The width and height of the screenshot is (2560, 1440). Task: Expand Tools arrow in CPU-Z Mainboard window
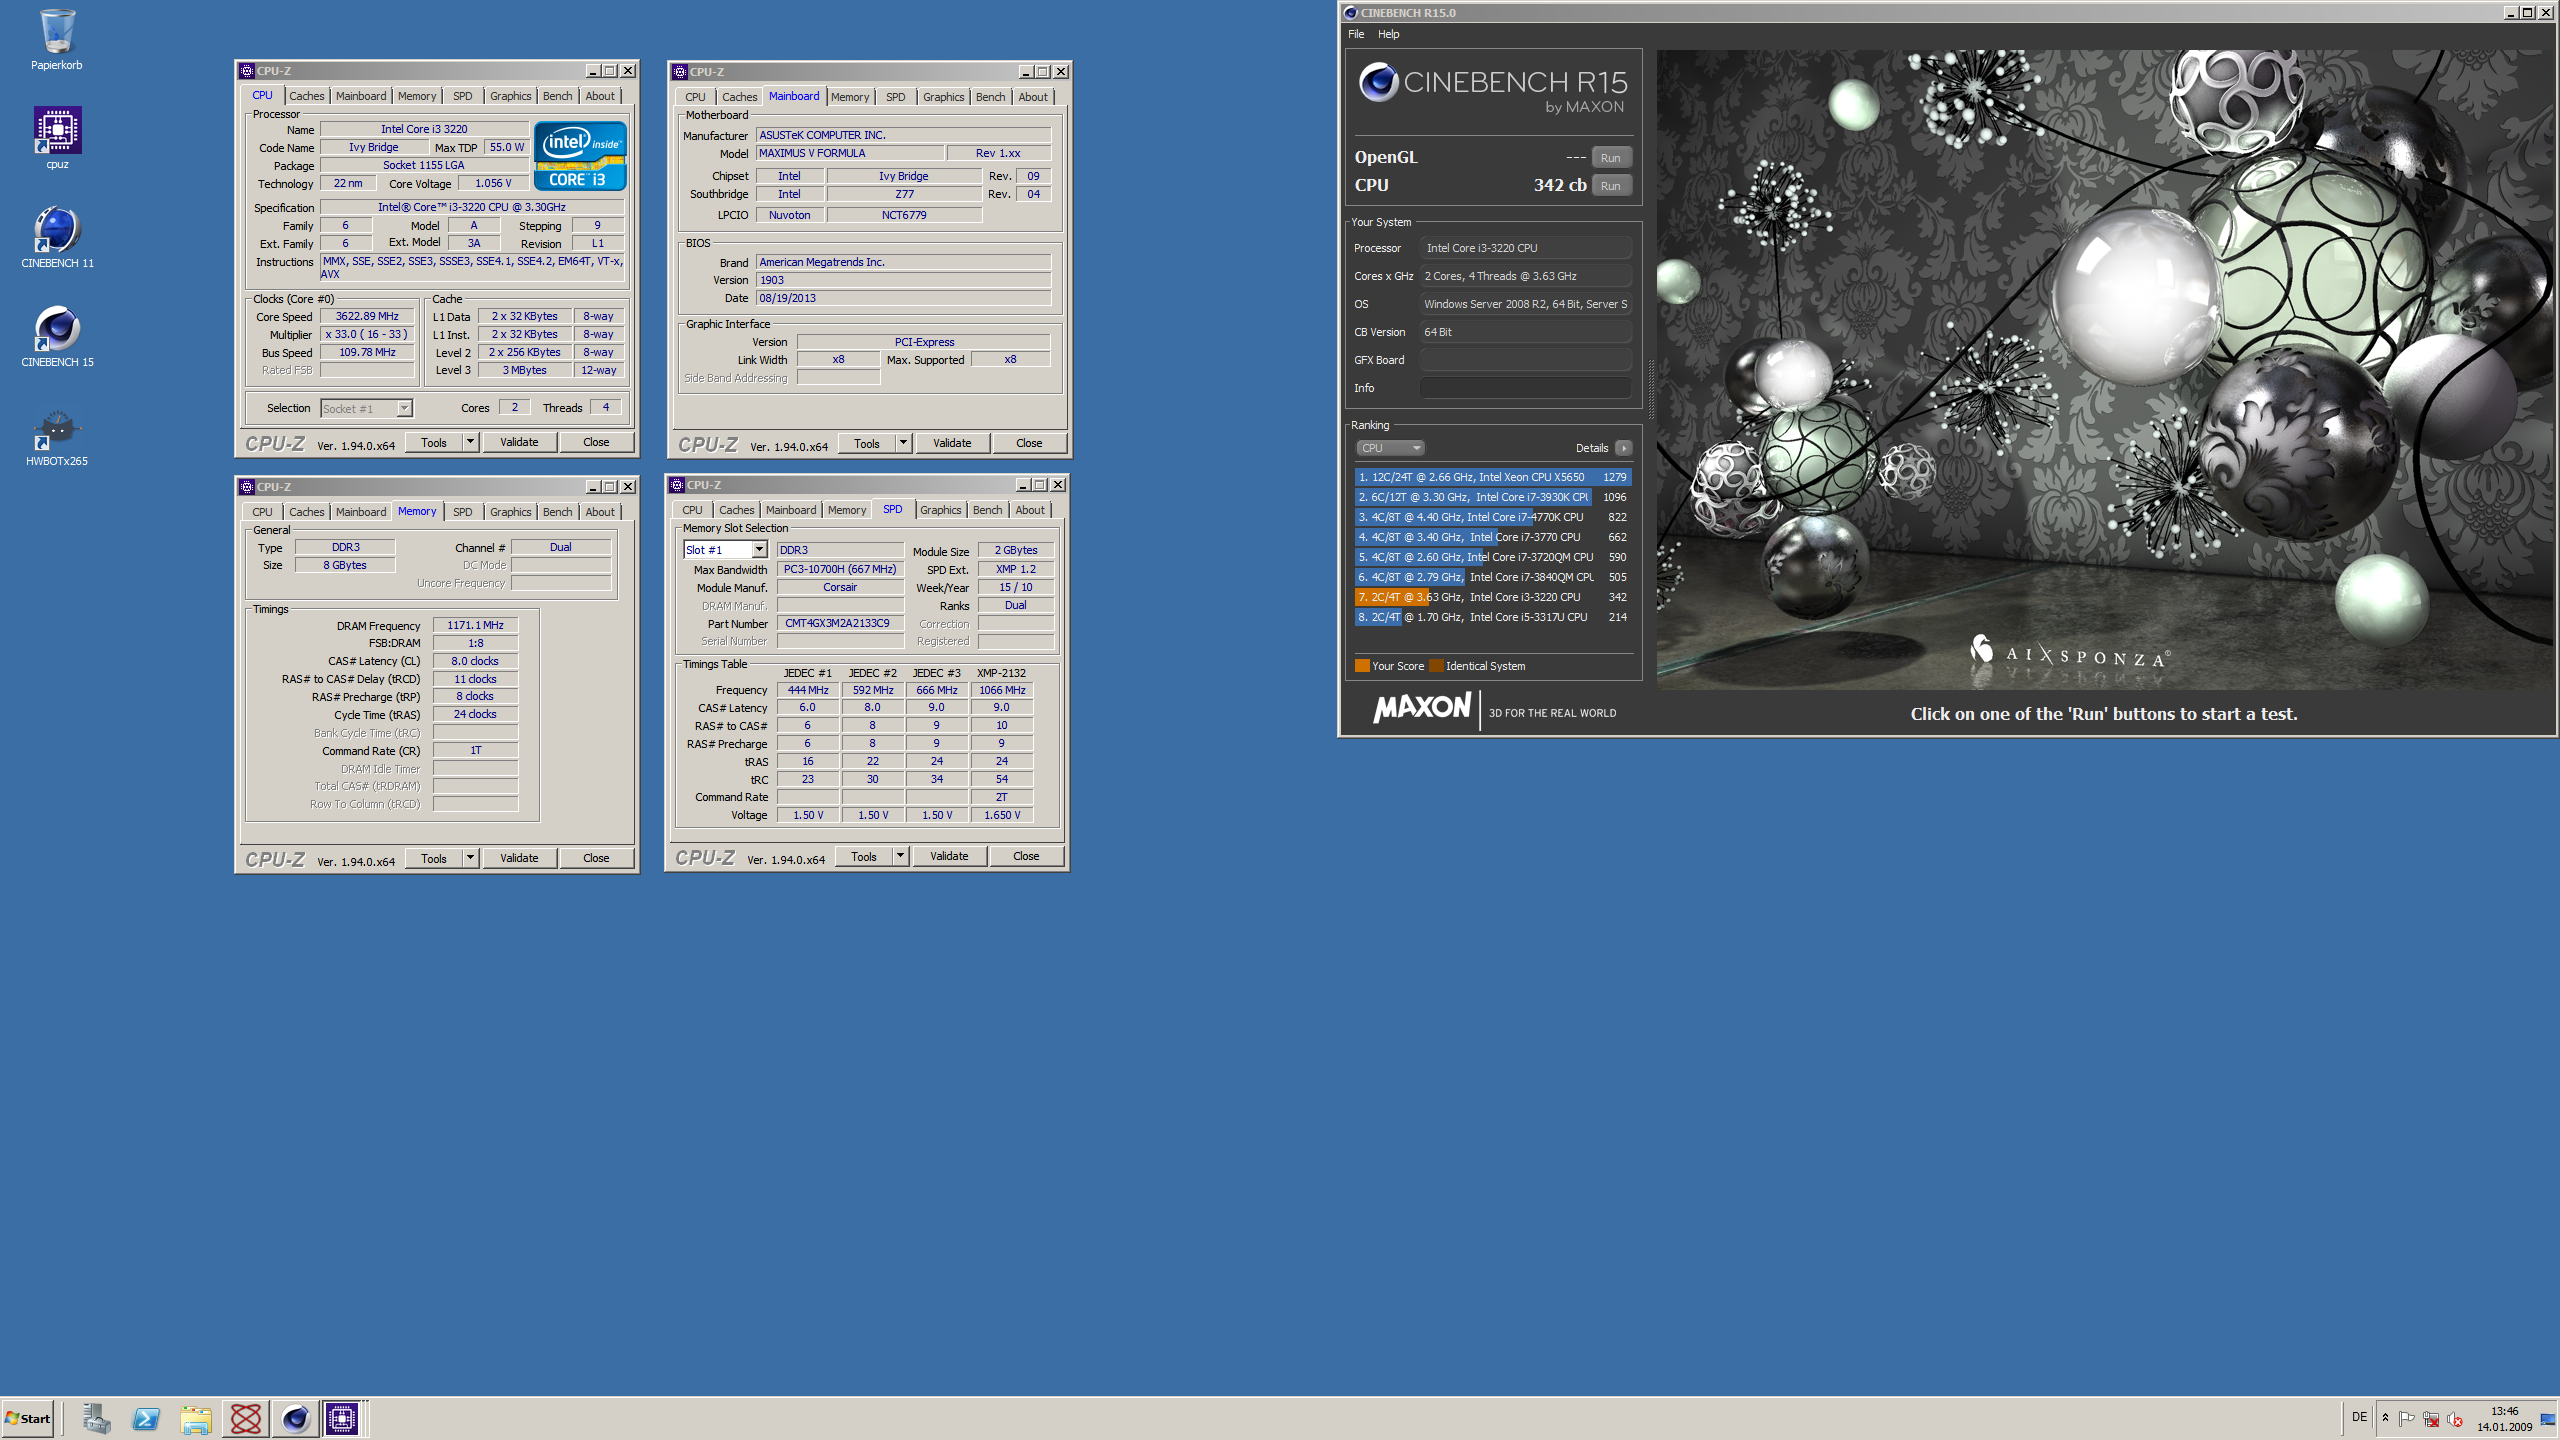point(903,443)
